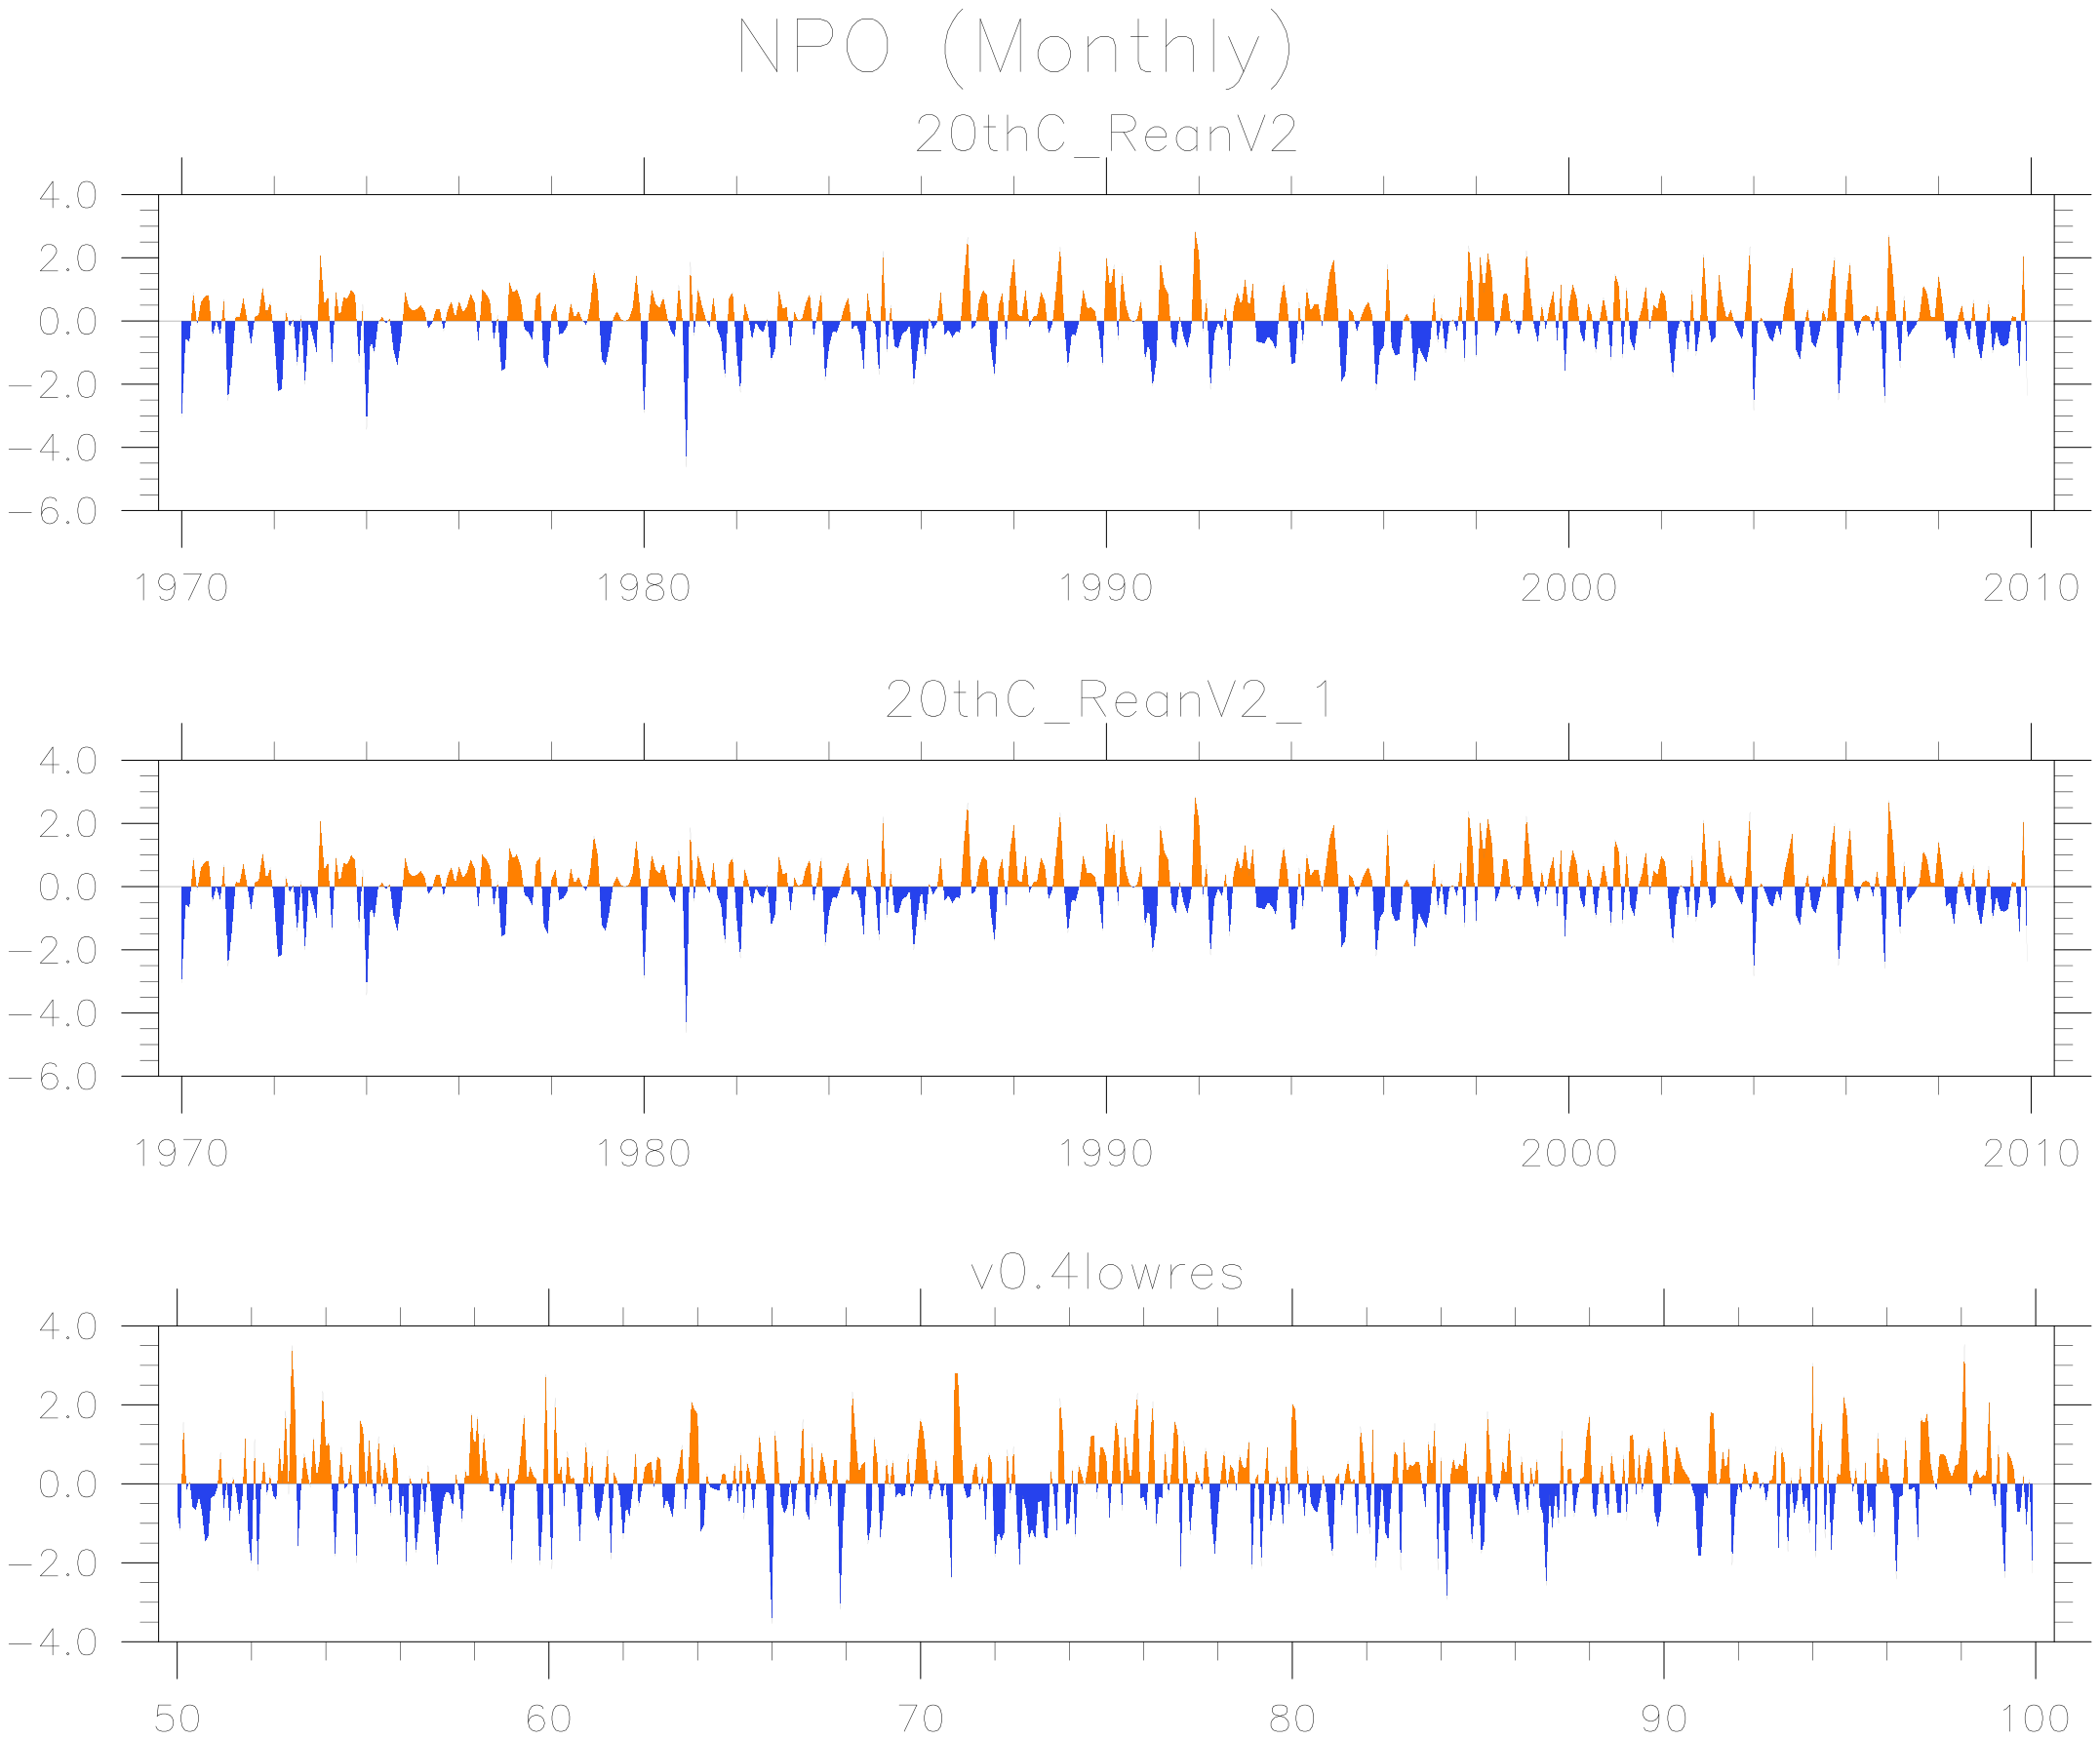Click the 4.0 y-axis label of bottom chart
The image size is (2100, 1740).
[x=68, y=1327]
